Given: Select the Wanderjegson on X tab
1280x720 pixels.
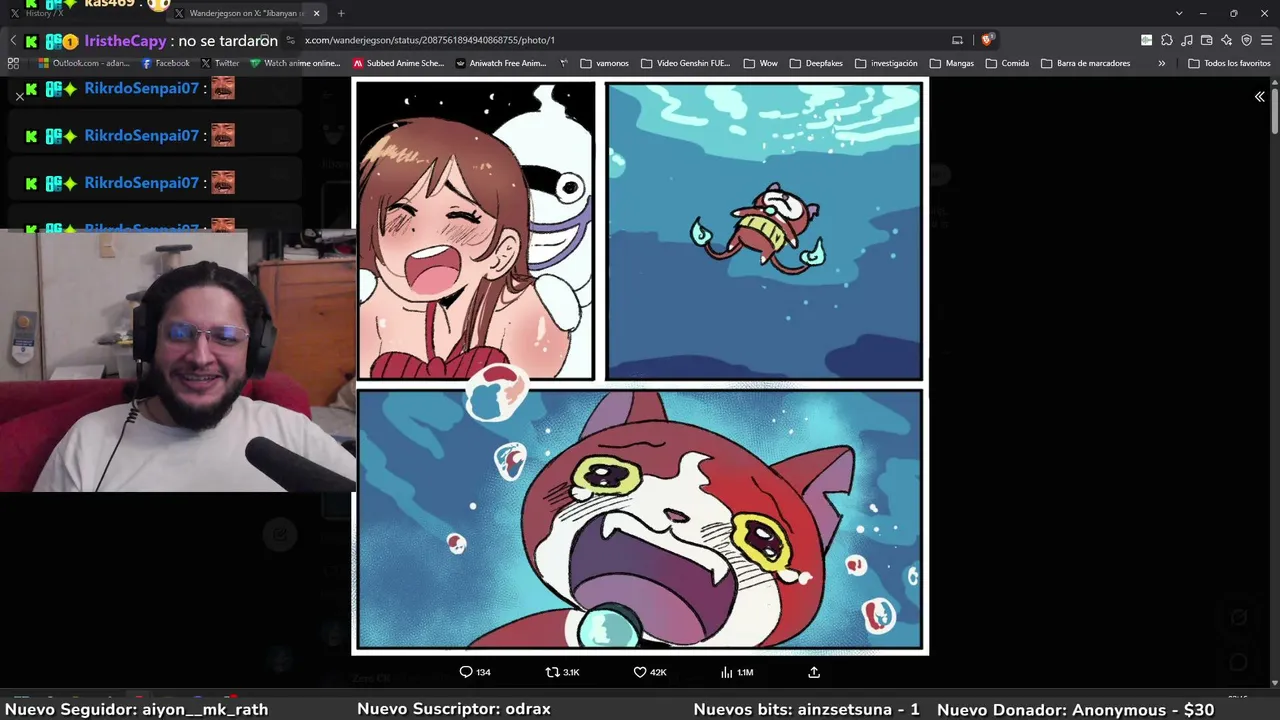Looking at the screenshot, I should click(x=245, y=13).
